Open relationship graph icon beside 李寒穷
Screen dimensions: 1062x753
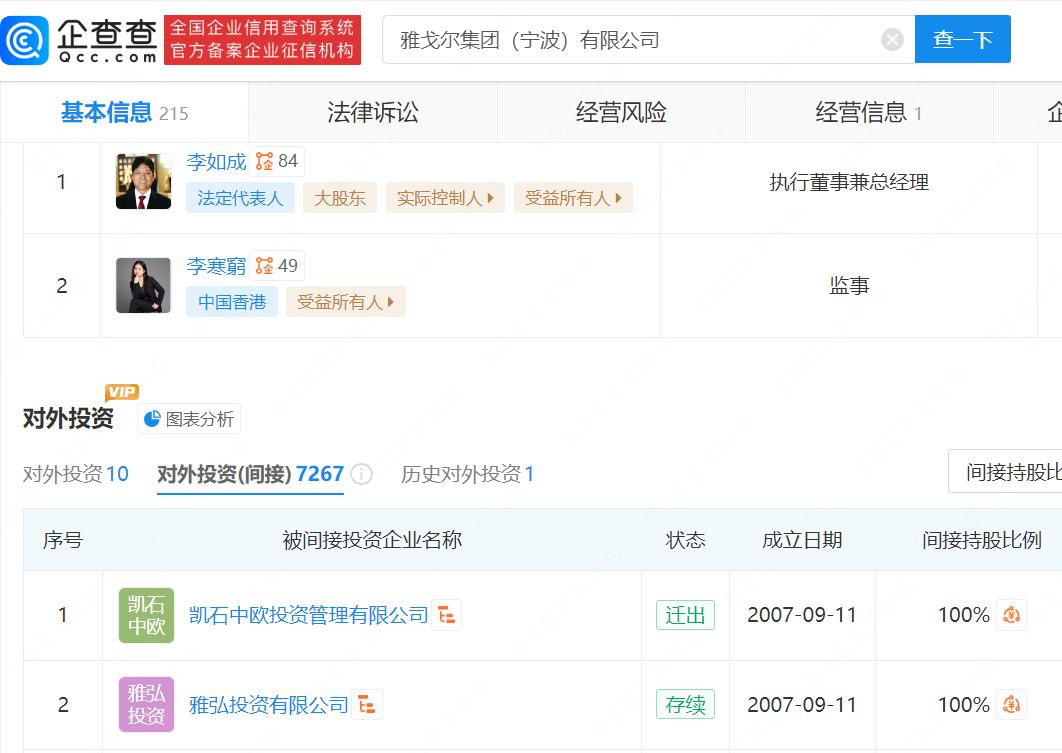tap(265, 266)
